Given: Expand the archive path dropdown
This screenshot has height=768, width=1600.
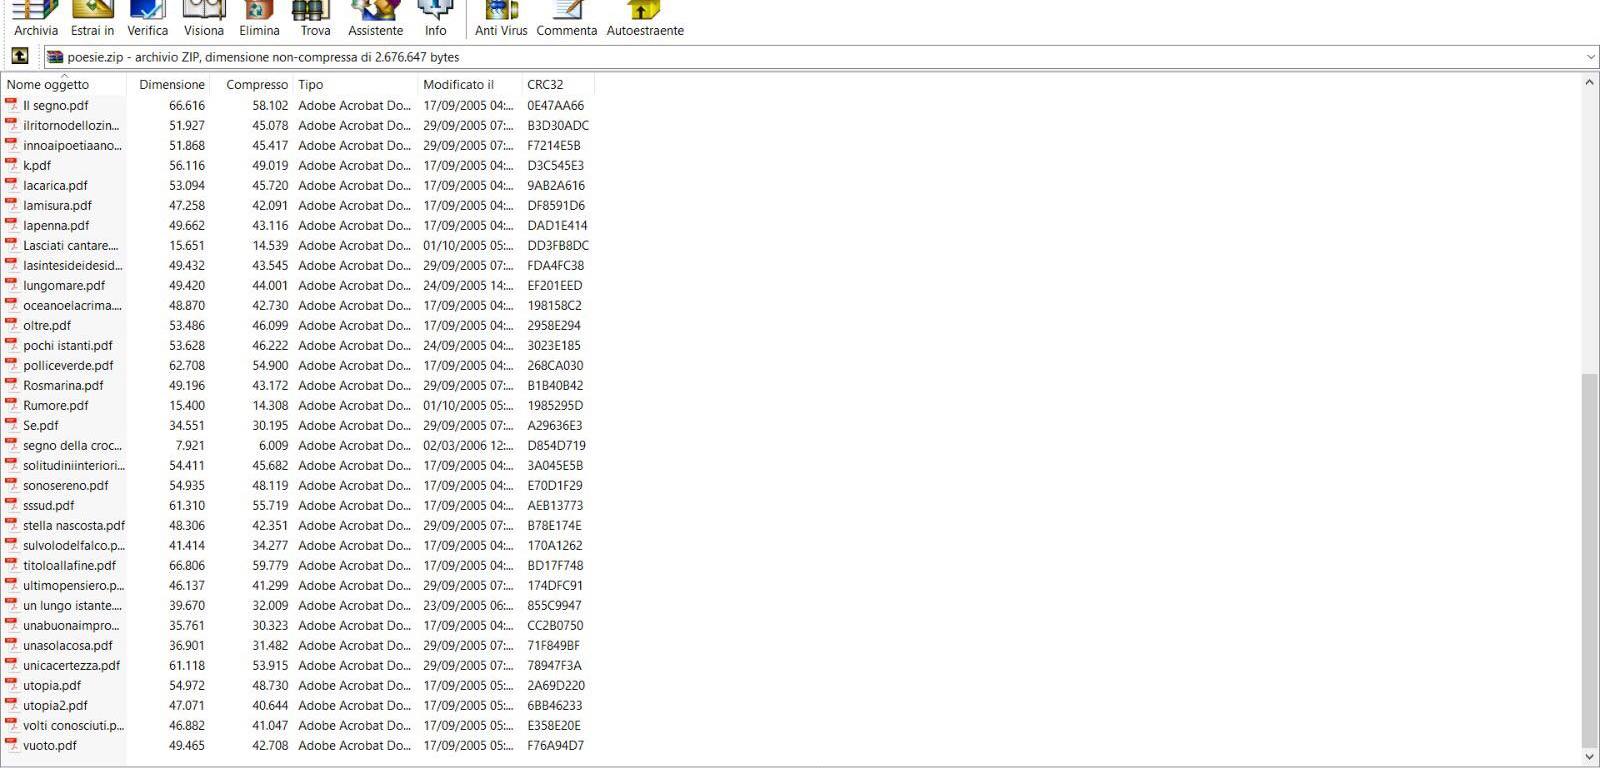Looking at the screenshot, I should [1590, 57].
